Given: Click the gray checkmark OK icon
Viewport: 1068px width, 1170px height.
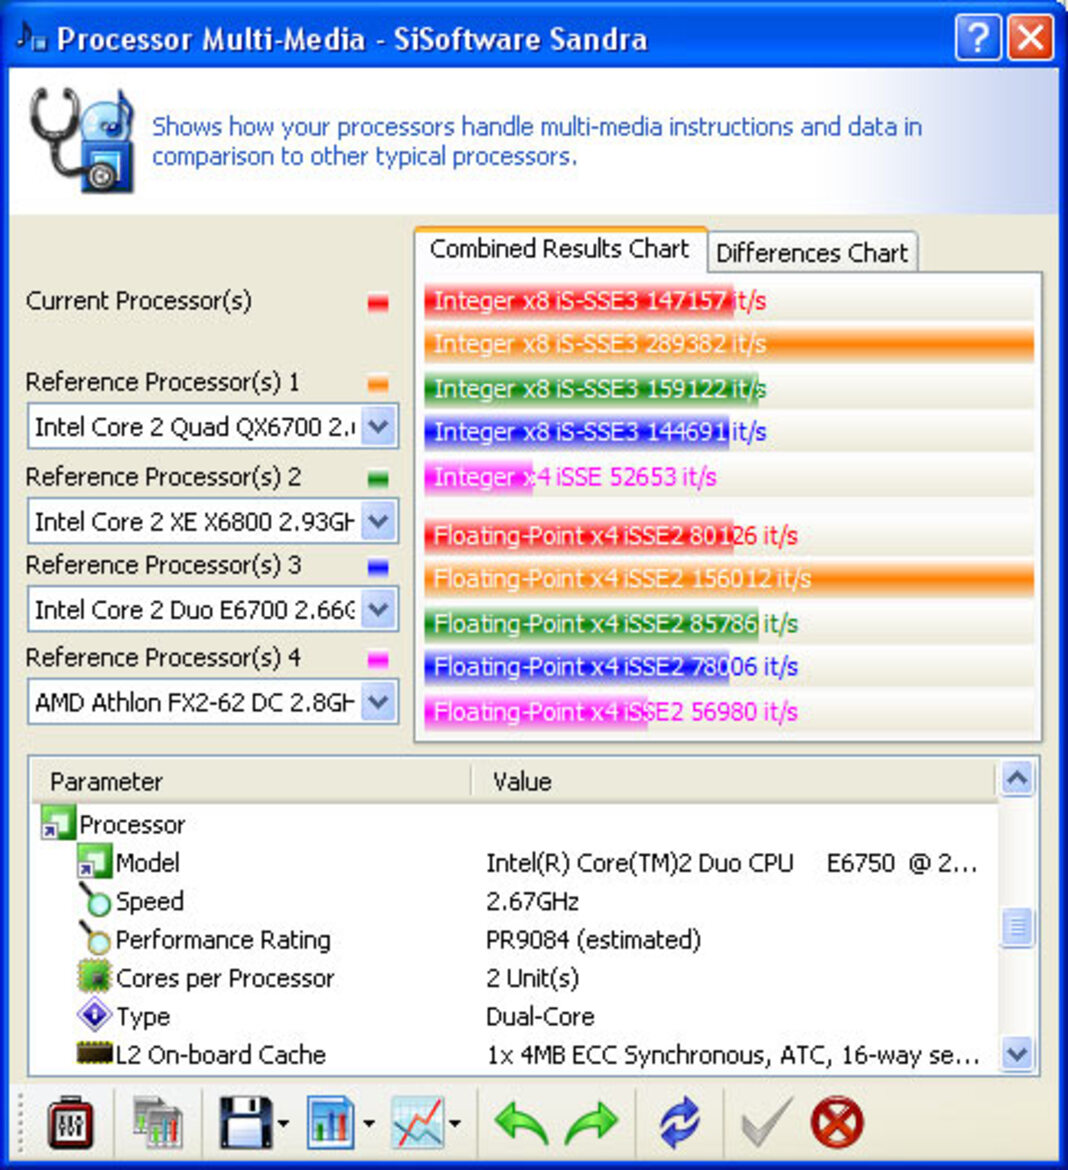Looking at the screenshot, I should [x=765, y=1121].
